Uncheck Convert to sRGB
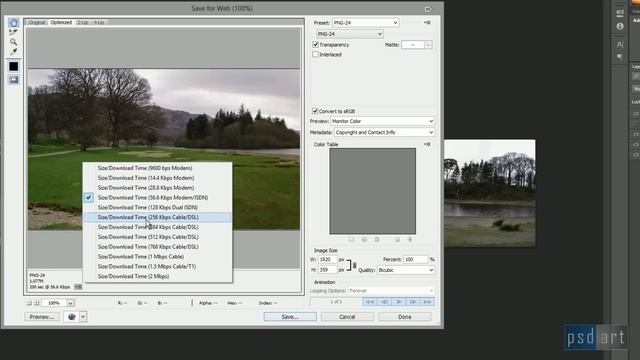This screenshot has height=360, width=640. (x=315, y=111)
